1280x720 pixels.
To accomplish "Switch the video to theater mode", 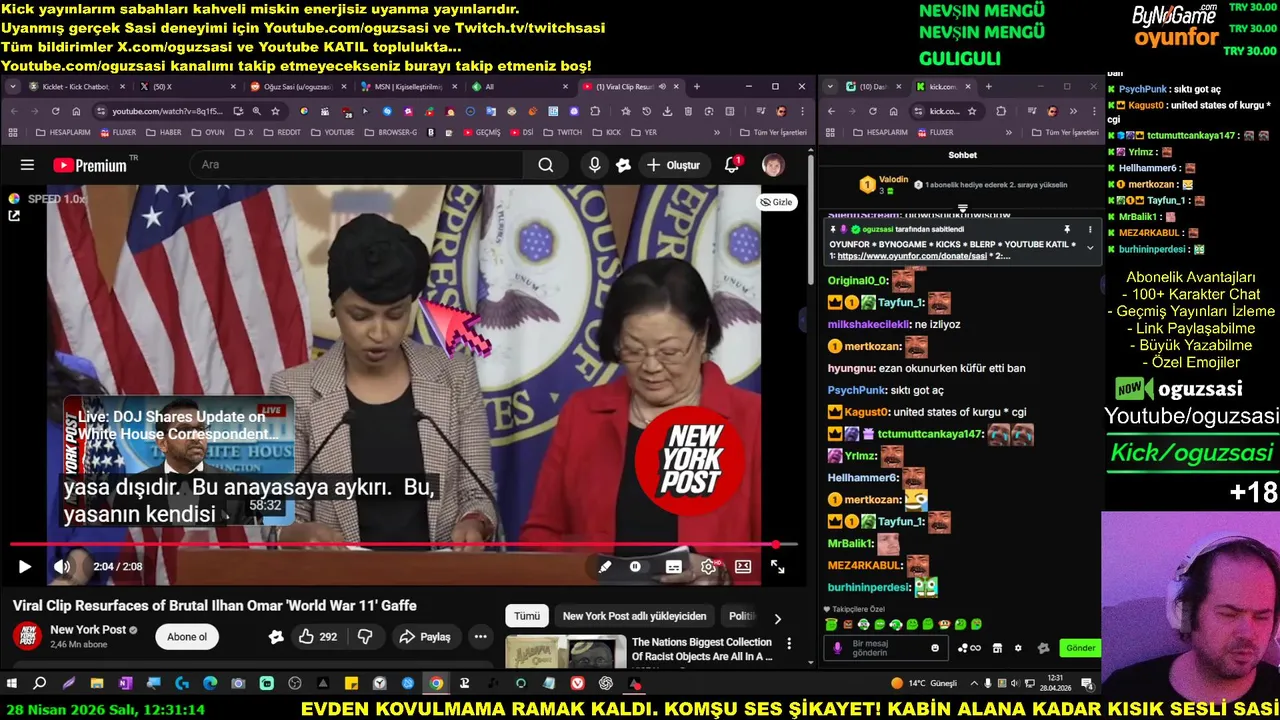I will tap(743, 567).
